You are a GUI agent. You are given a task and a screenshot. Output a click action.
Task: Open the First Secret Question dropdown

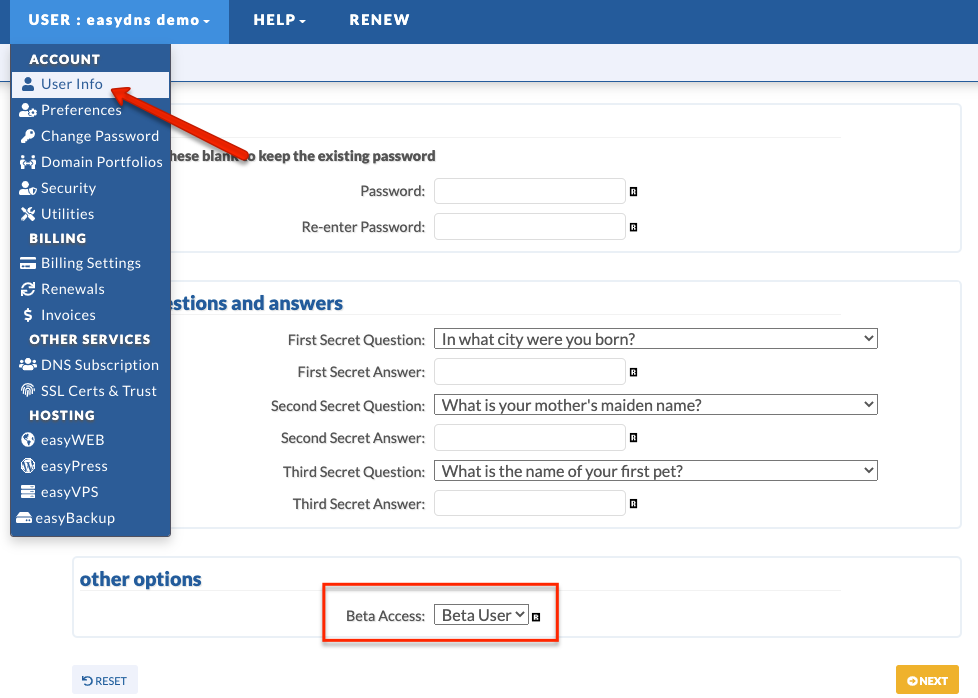(x=656, y=339)
